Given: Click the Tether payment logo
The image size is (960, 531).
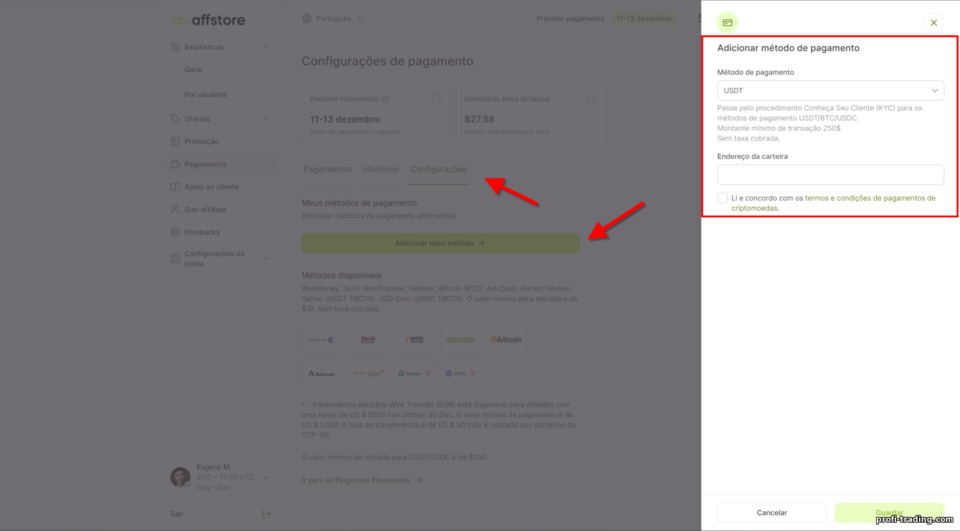Looking at the screenshot, I should coord(414,373).
